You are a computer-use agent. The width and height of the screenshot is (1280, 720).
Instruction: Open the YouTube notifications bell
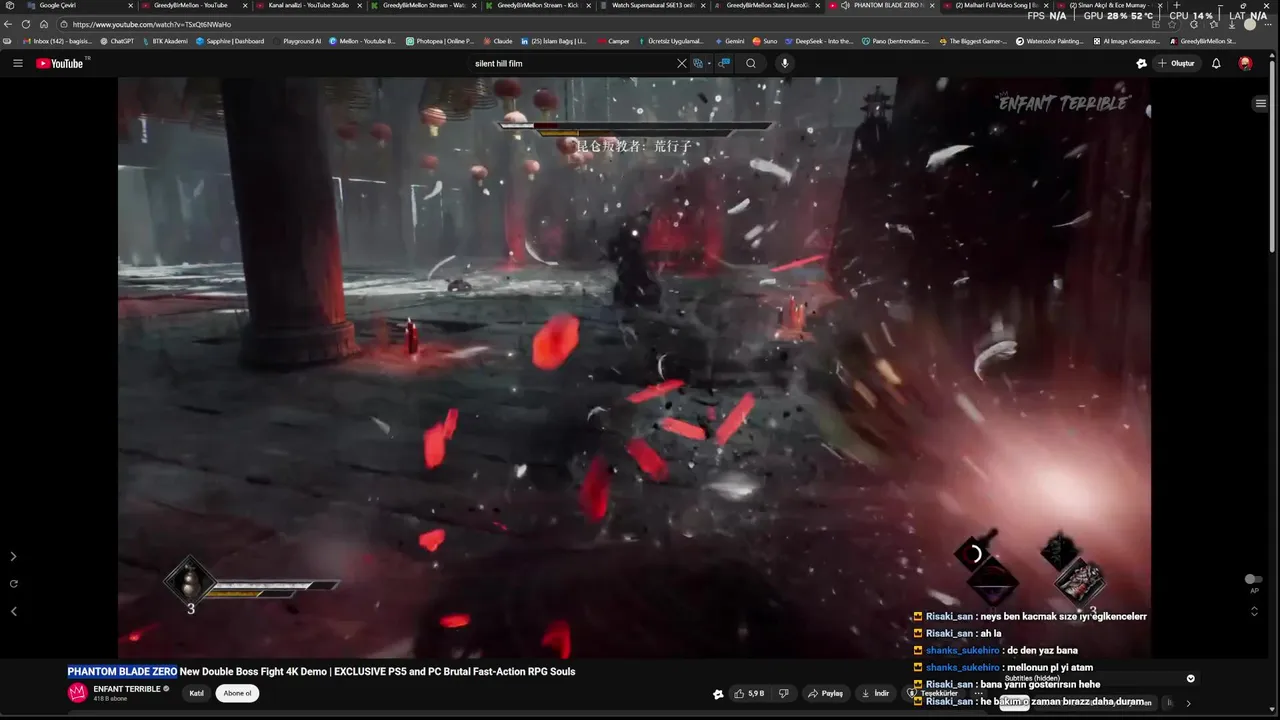coord(1216,63)
